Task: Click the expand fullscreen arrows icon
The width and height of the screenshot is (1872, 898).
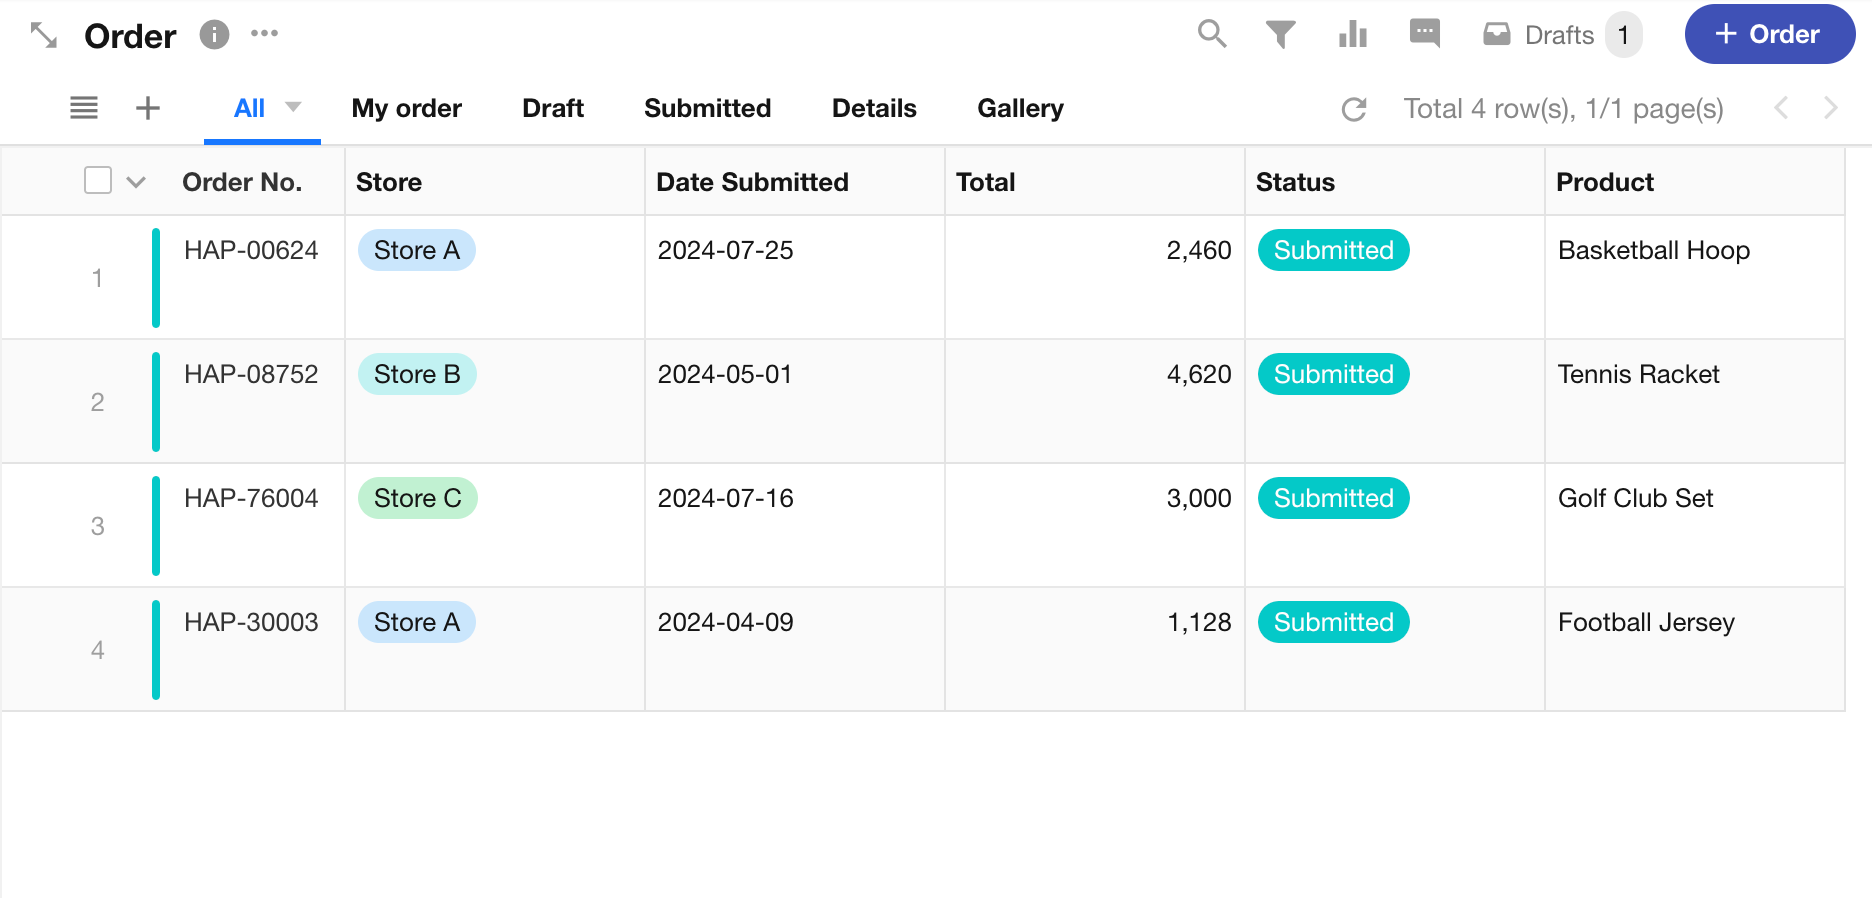Action: tap(44, 35)
